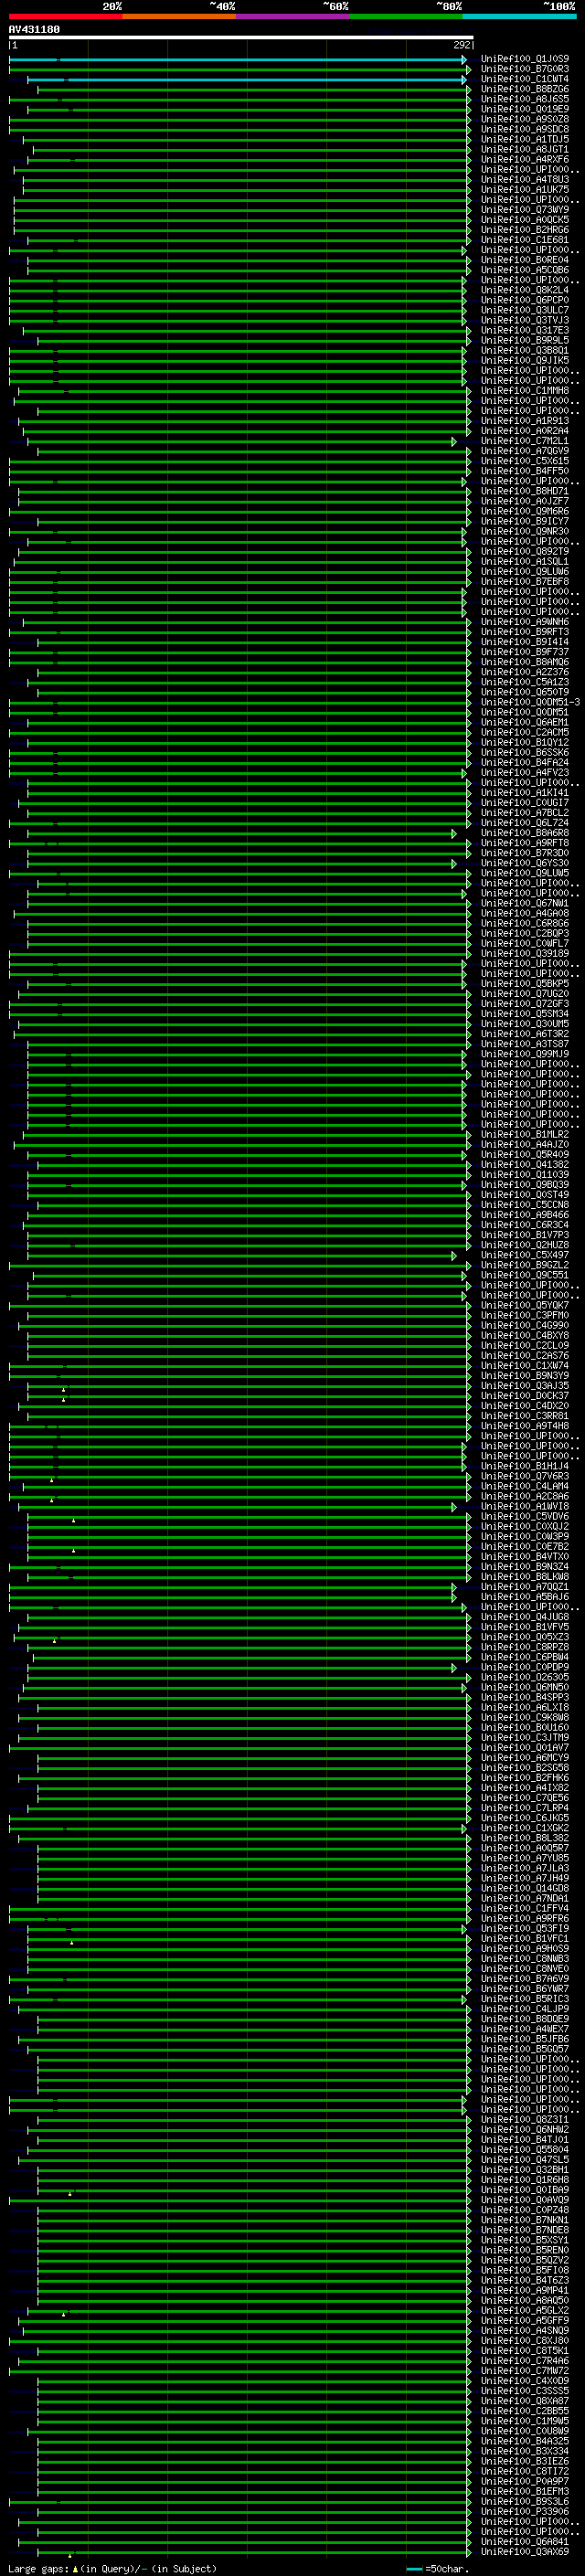Choose the UniRef100_A1TDJ5 hit
Screen dimensions: 585x2576
[x=525, y=139]
